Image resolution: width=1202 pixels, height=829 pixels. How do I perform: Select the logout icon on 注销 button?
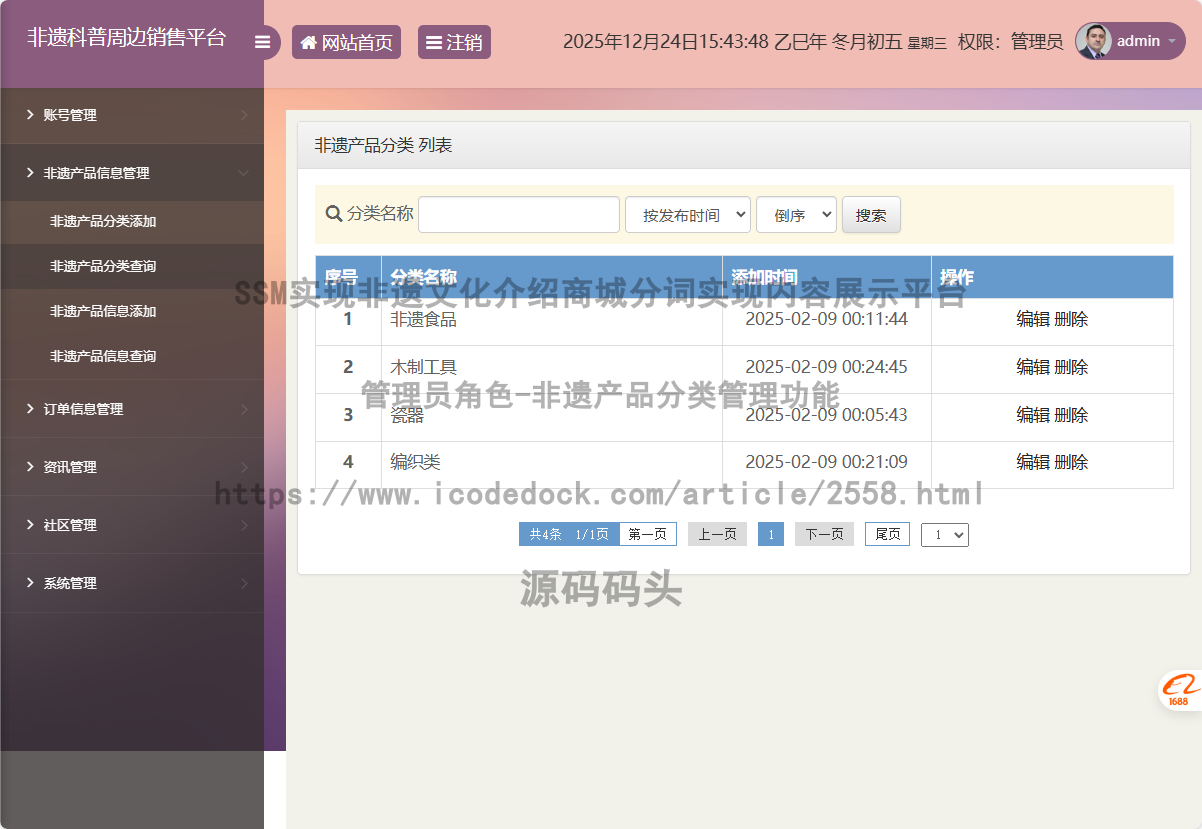click(434, 41)
